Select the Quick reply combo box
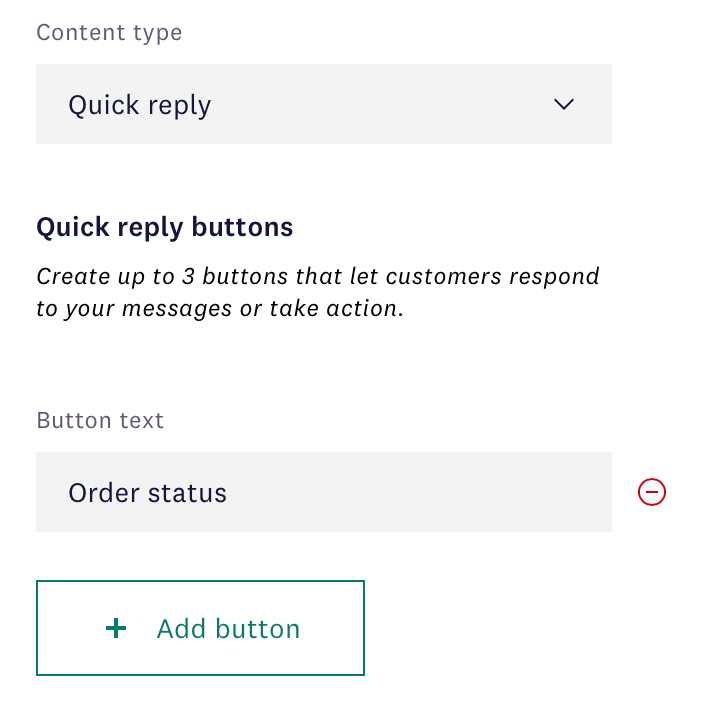This screenshot has width=702, height=718. [x=324, y=104]
